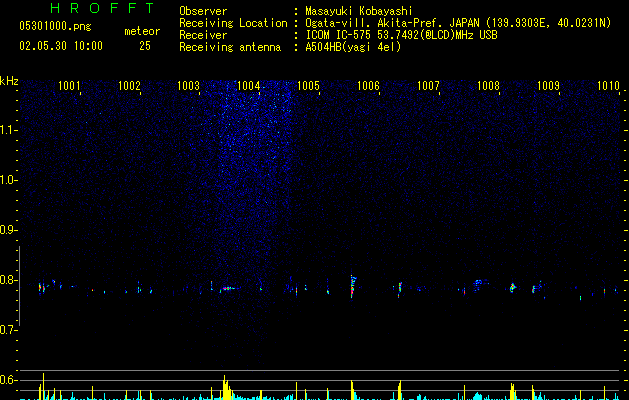Click the 0.9 kHz frequency label
The image size is (629, 400).
pyautogui.click(x=8, y=230)
